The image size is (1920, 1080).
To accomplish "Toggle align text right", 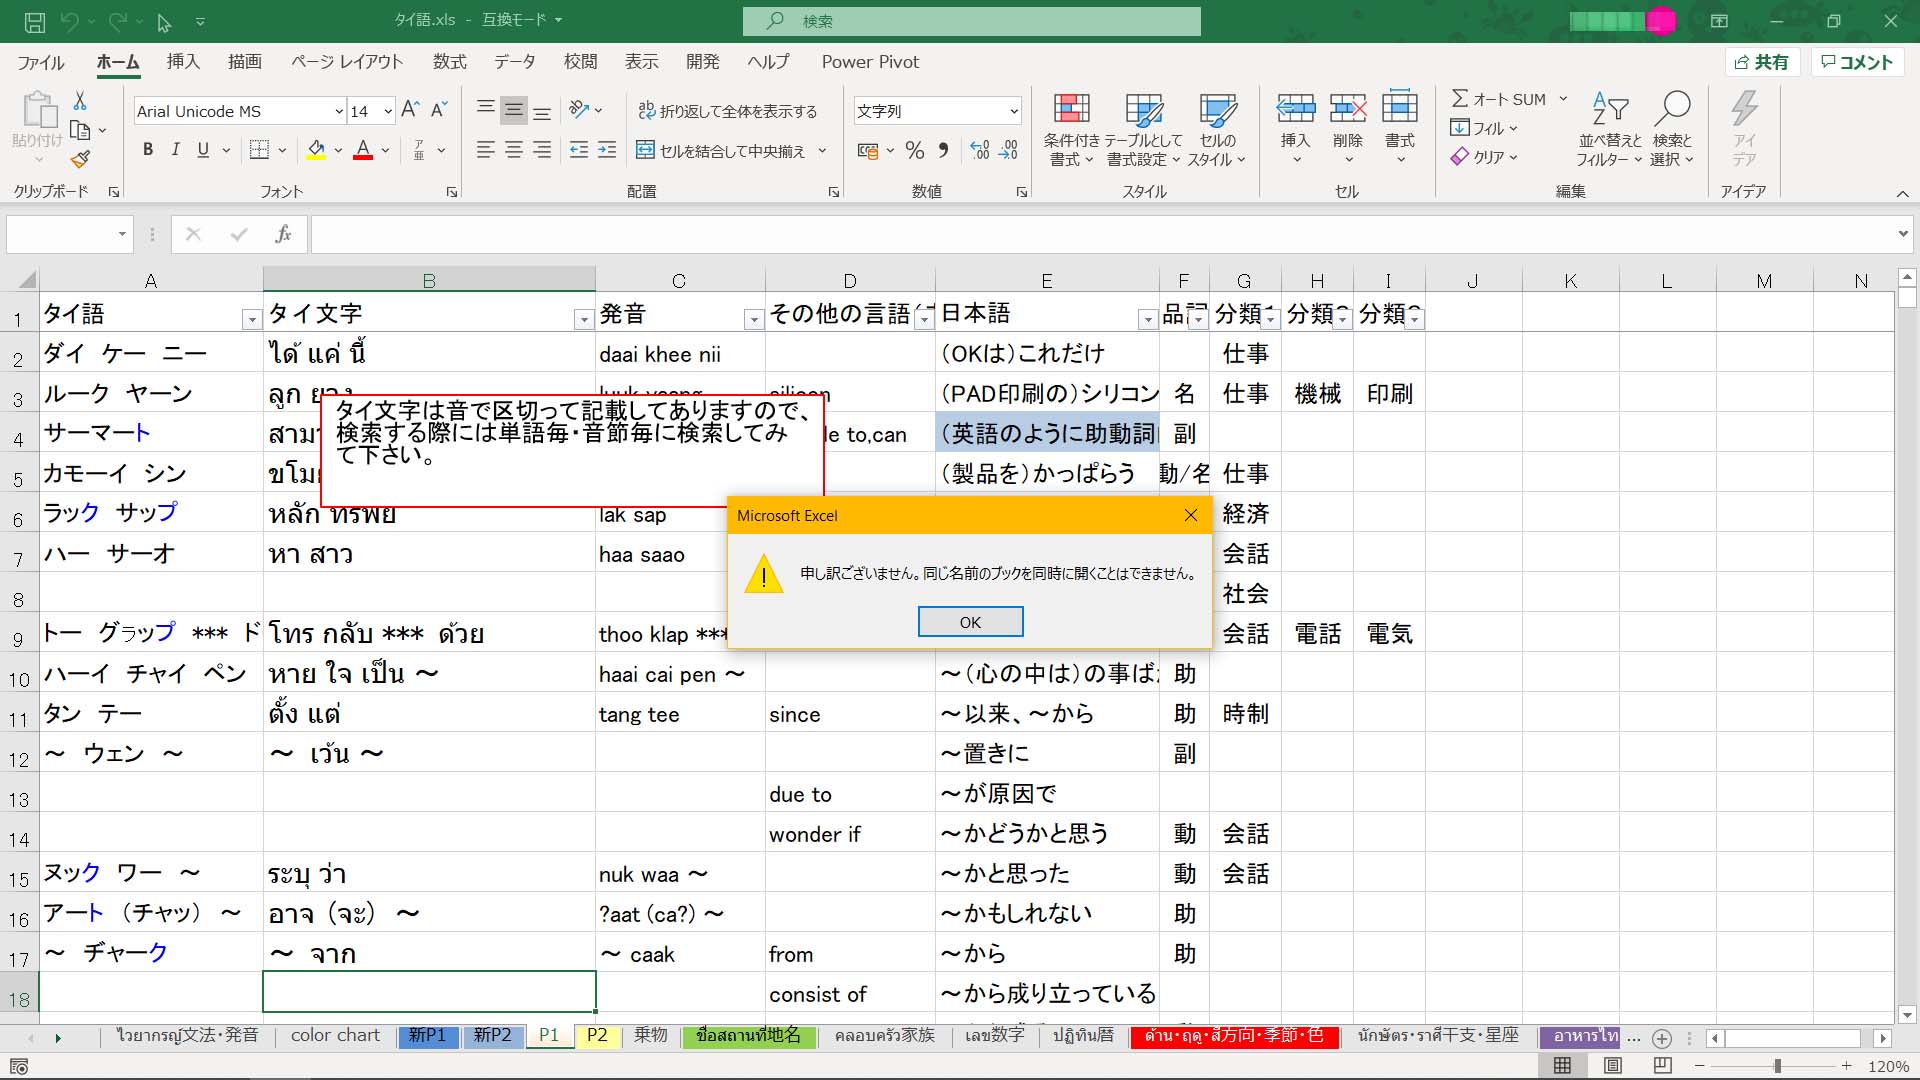I will coord(542,150).
